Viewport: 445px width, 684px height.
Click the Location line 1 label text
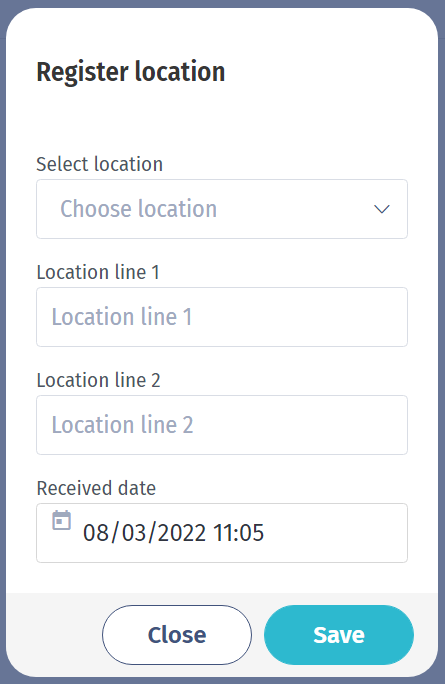[98, 272]
